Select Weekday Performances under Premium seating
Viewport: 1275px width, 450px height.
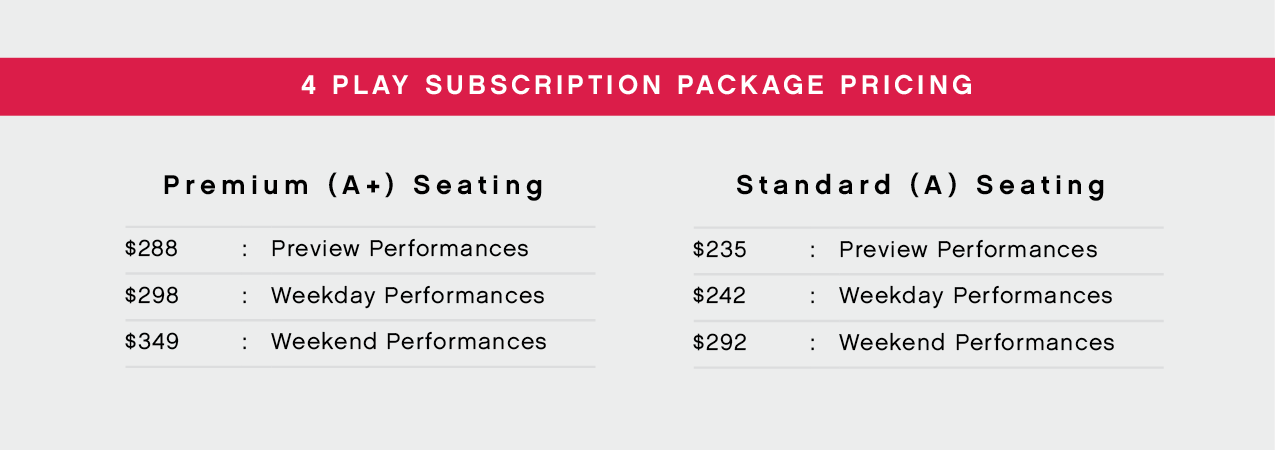coord(408,296)
